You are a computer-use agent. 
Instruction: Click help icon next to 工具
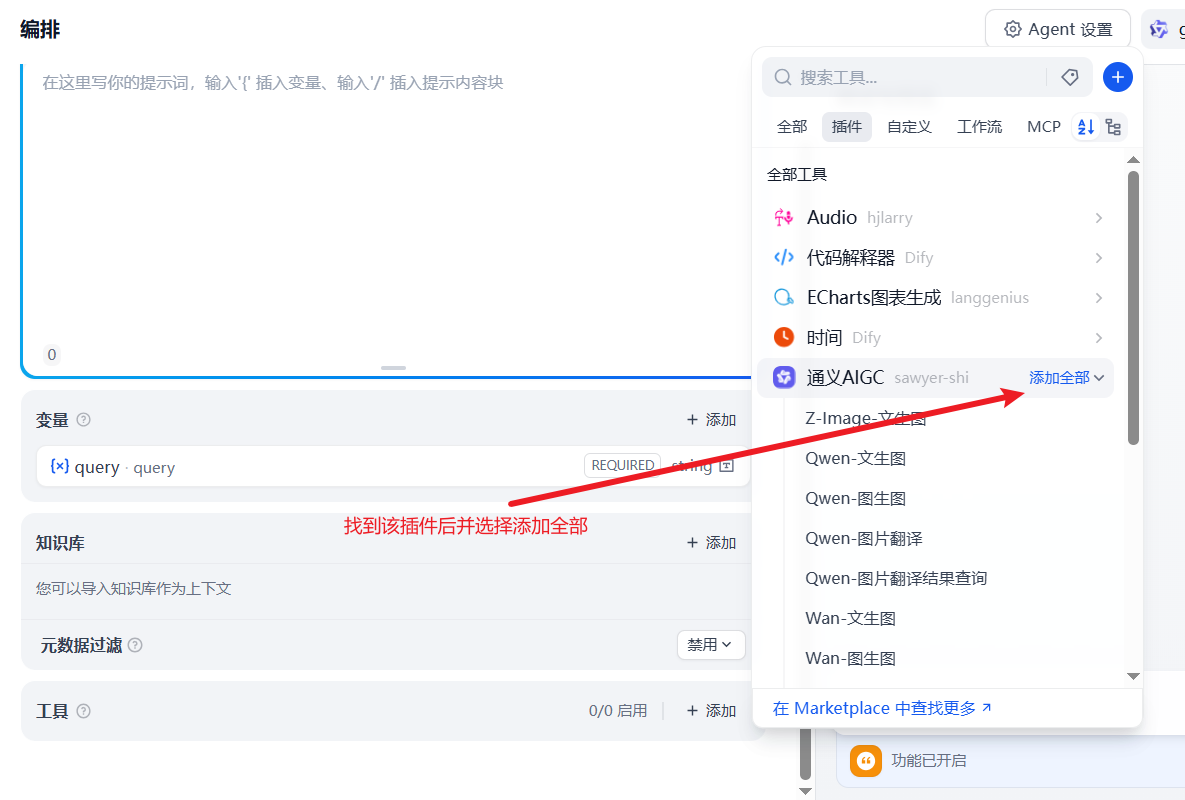84,711
